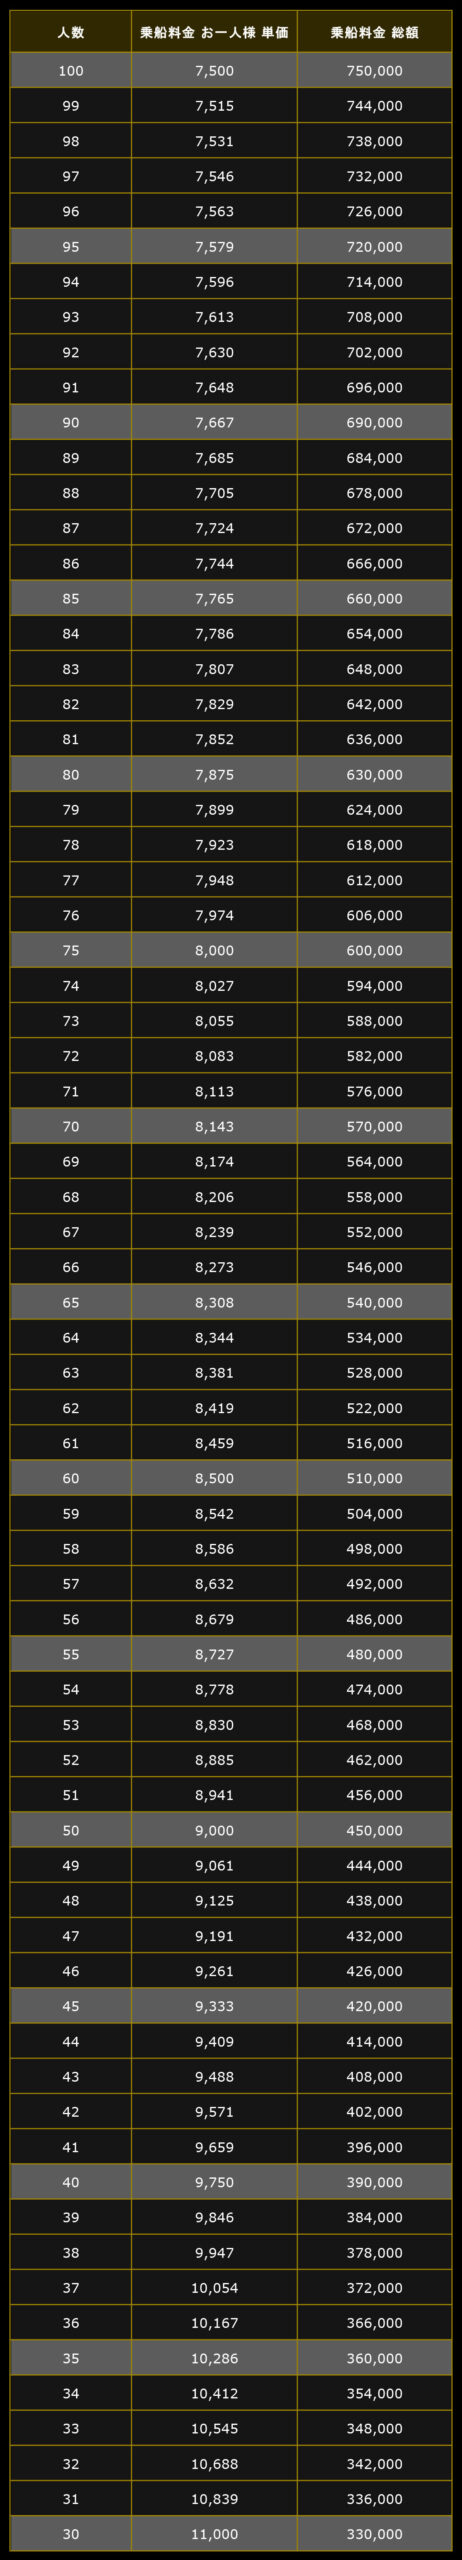Click the 乗船料金 お一人様 単価 header

[x=214, y=32]
